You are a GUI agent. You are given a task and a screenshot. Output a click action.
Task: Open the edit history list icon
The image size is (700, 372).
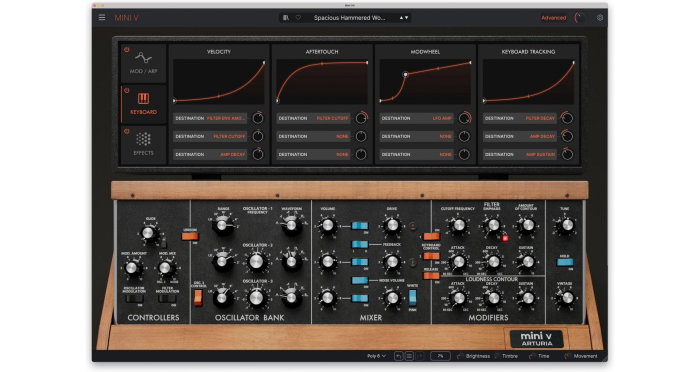409,356
